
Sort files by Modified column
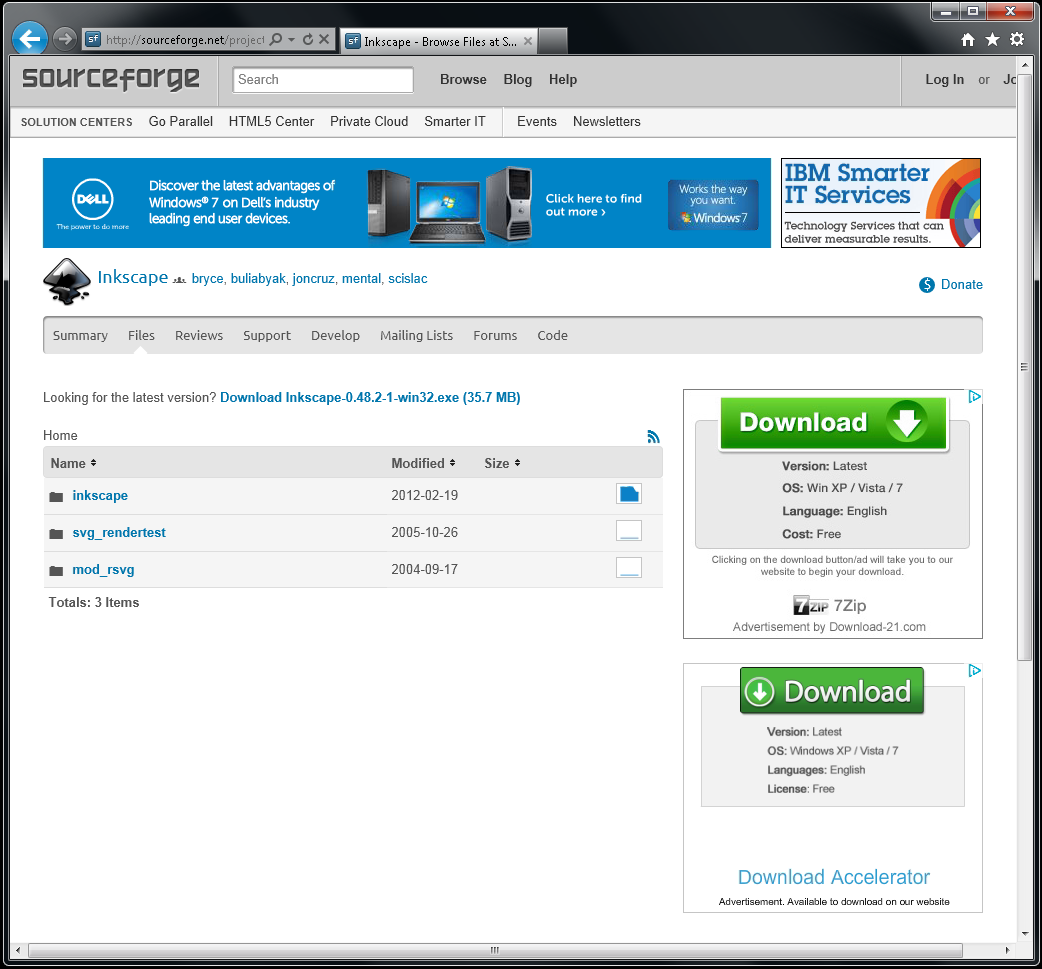(x=423, y=463)
